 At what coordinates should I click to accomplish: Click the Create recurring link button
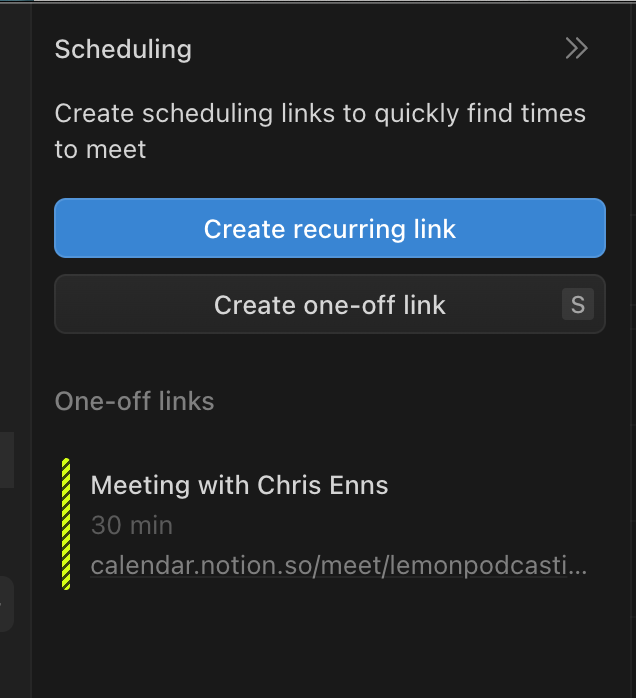[x=329, y=228]
